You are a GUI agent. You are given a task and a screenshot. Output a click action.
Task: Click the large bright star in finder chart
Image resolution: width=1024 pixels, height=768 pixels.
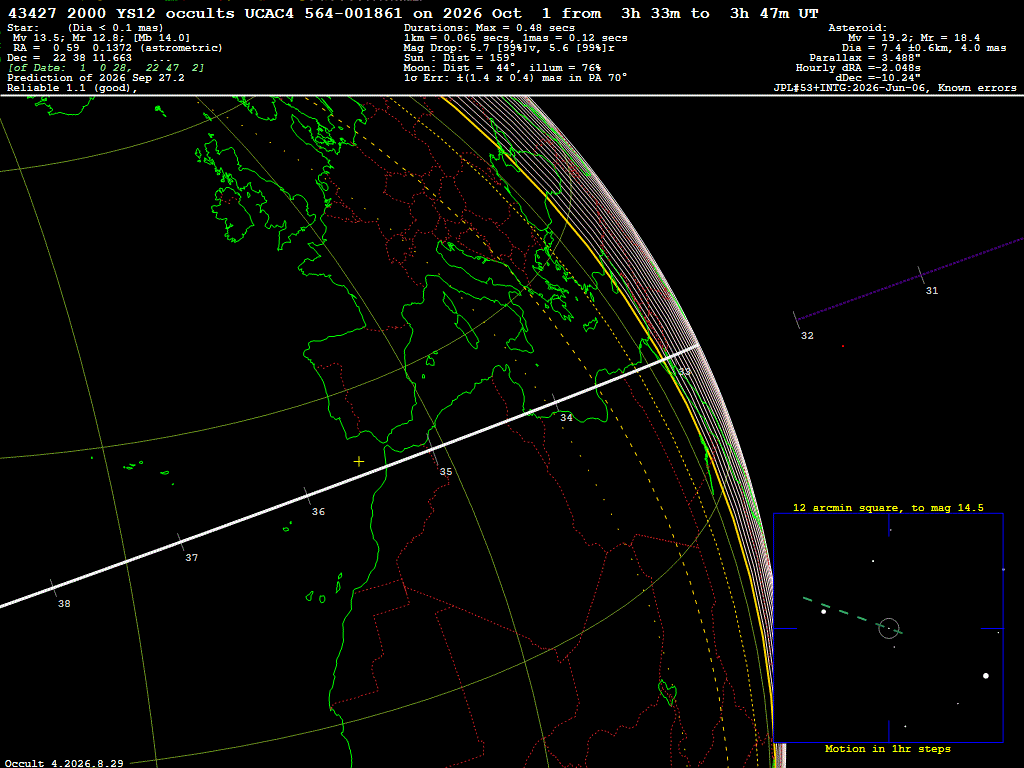[x=985, y=676]
